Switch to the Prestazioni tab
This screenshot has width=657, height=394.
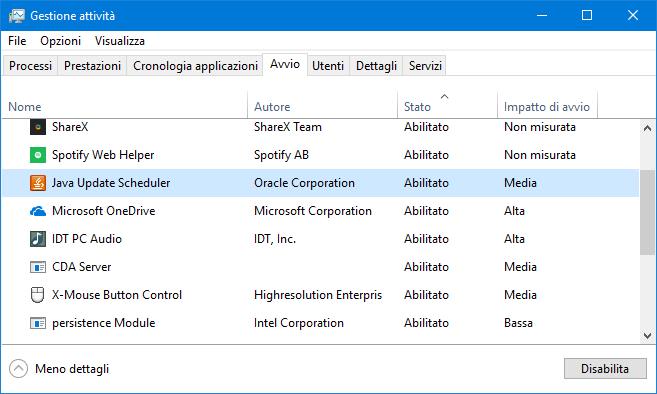tap(92, 66)
